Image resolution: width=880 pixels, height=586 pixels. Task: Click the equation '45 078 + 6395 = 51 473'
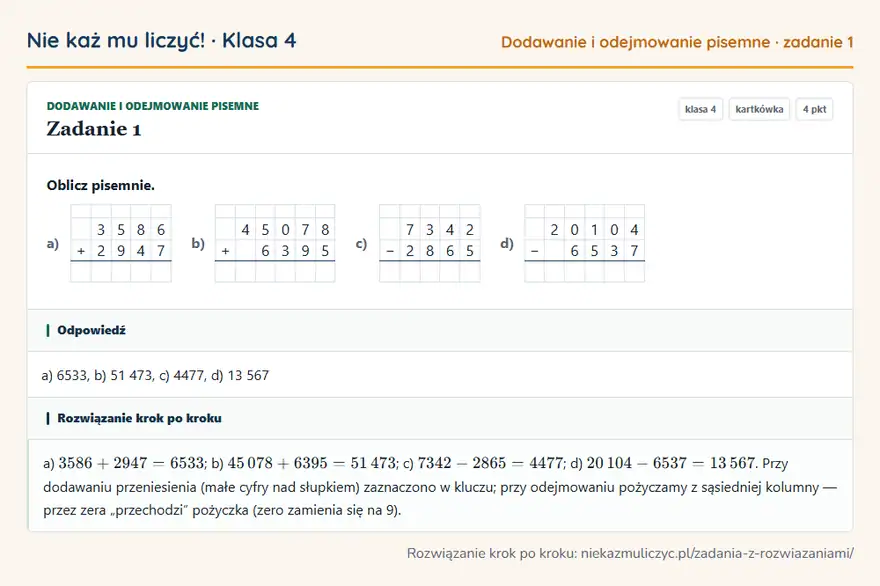(311, 463)
